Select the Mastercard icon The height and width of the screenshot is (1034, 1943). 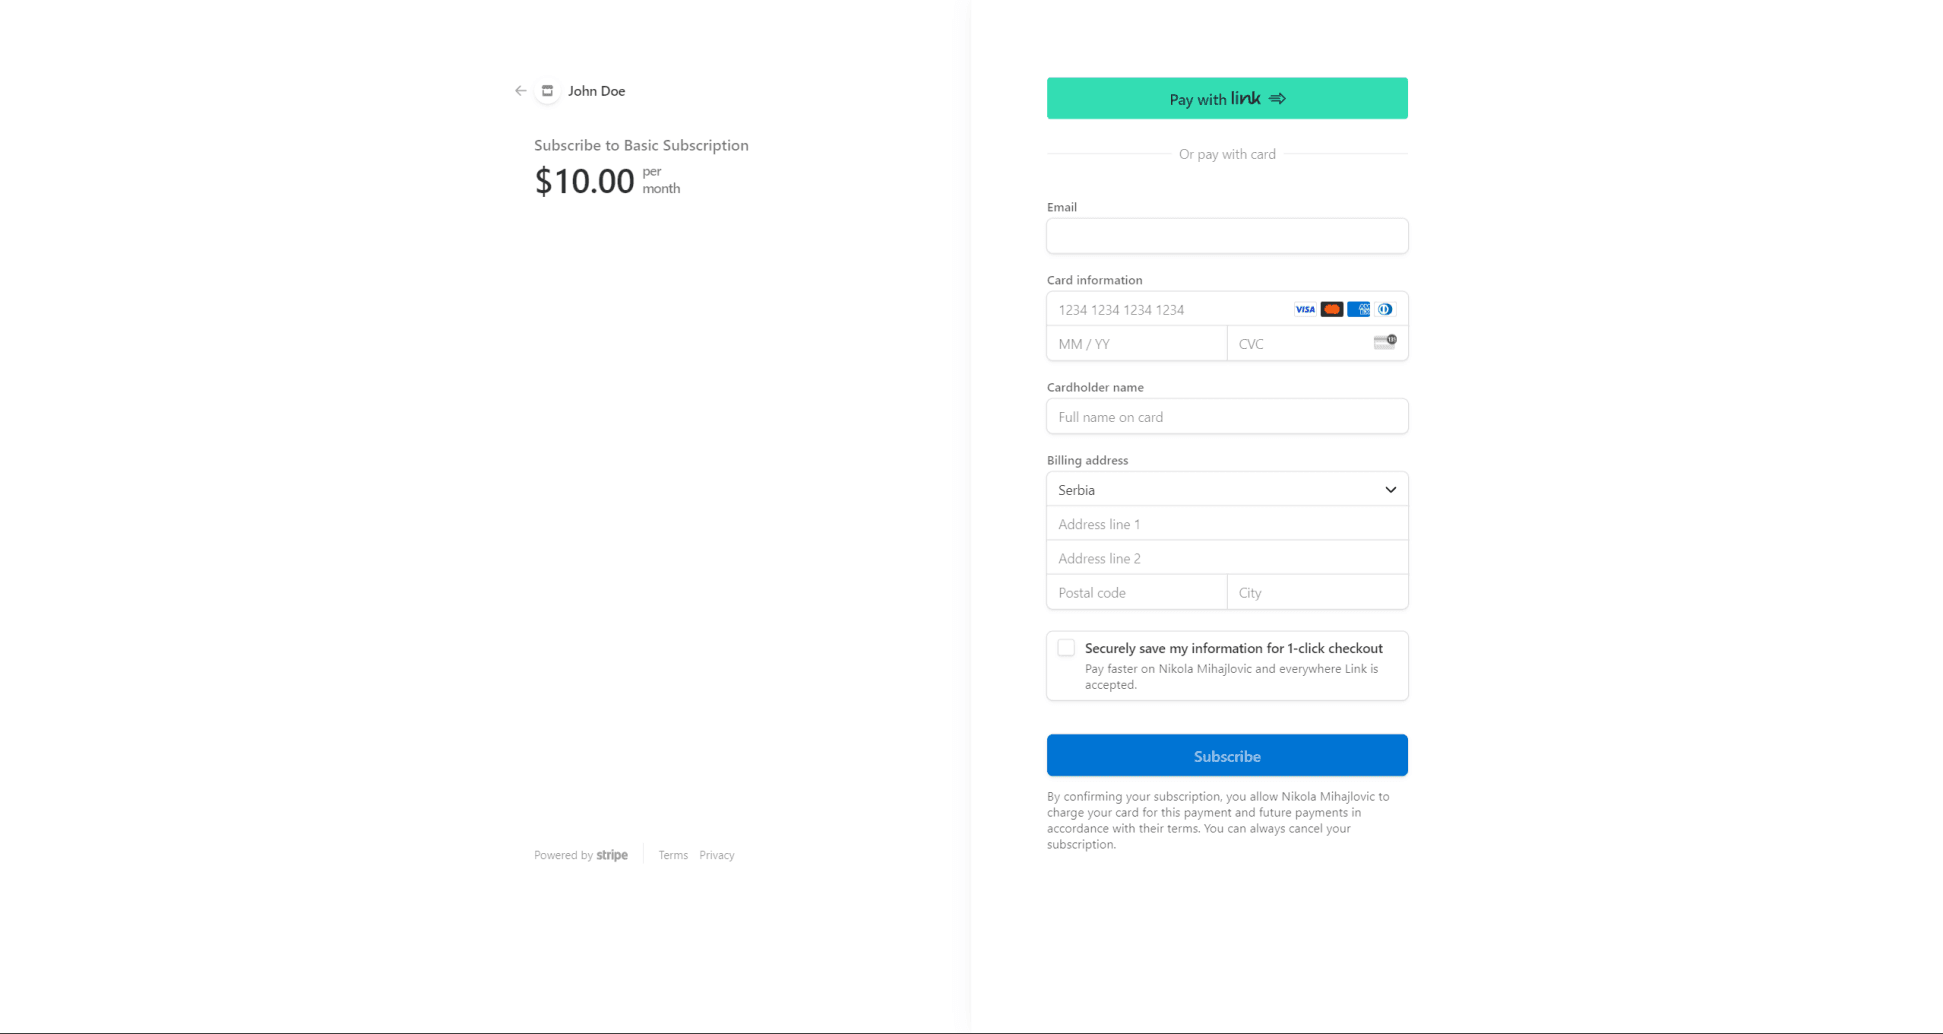click(1331, 309)
